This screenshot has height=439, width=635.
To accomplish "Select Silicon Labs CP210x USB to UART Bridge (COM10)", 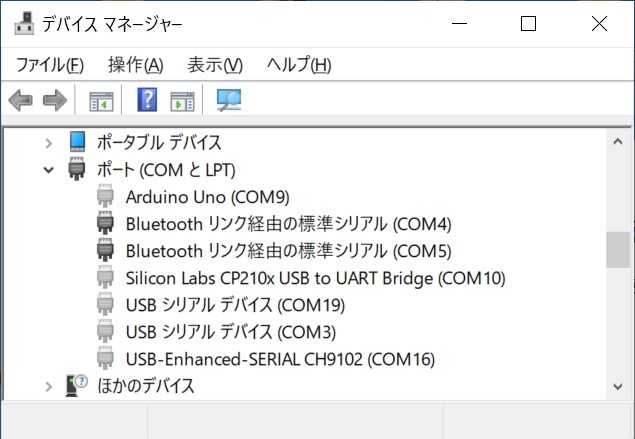I will point(315,278).
